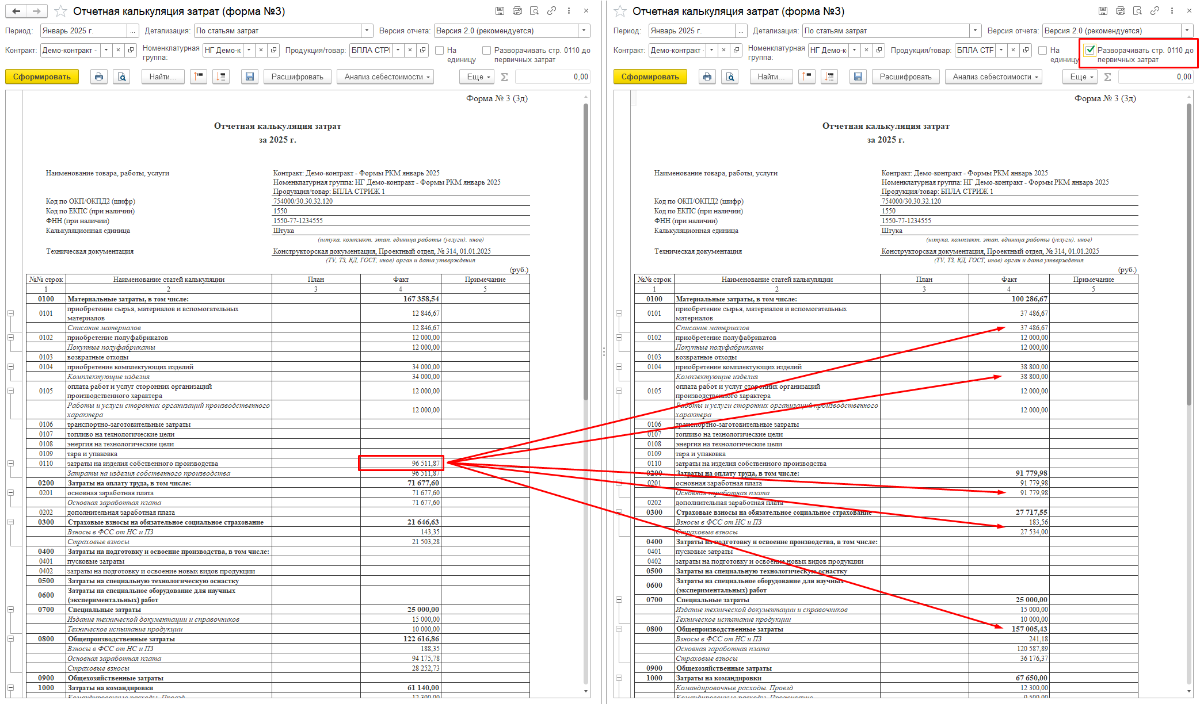Add left window to favorites with star
1200x704 pixels.
pos(60,11)
